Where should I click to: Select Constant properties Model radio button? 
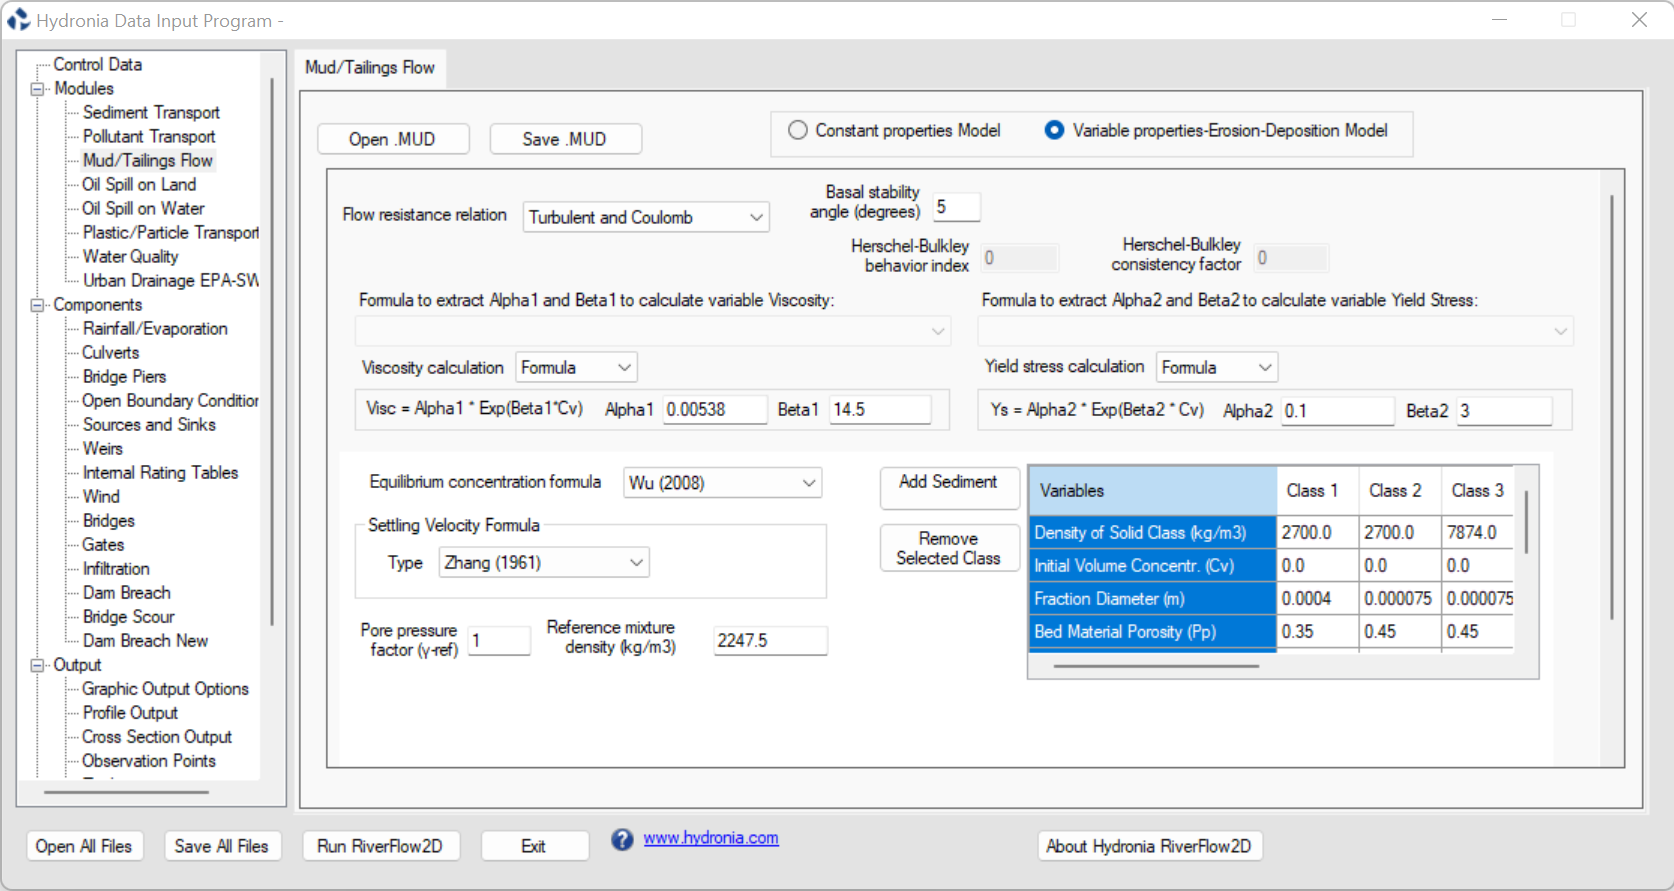tap(798, 130)
